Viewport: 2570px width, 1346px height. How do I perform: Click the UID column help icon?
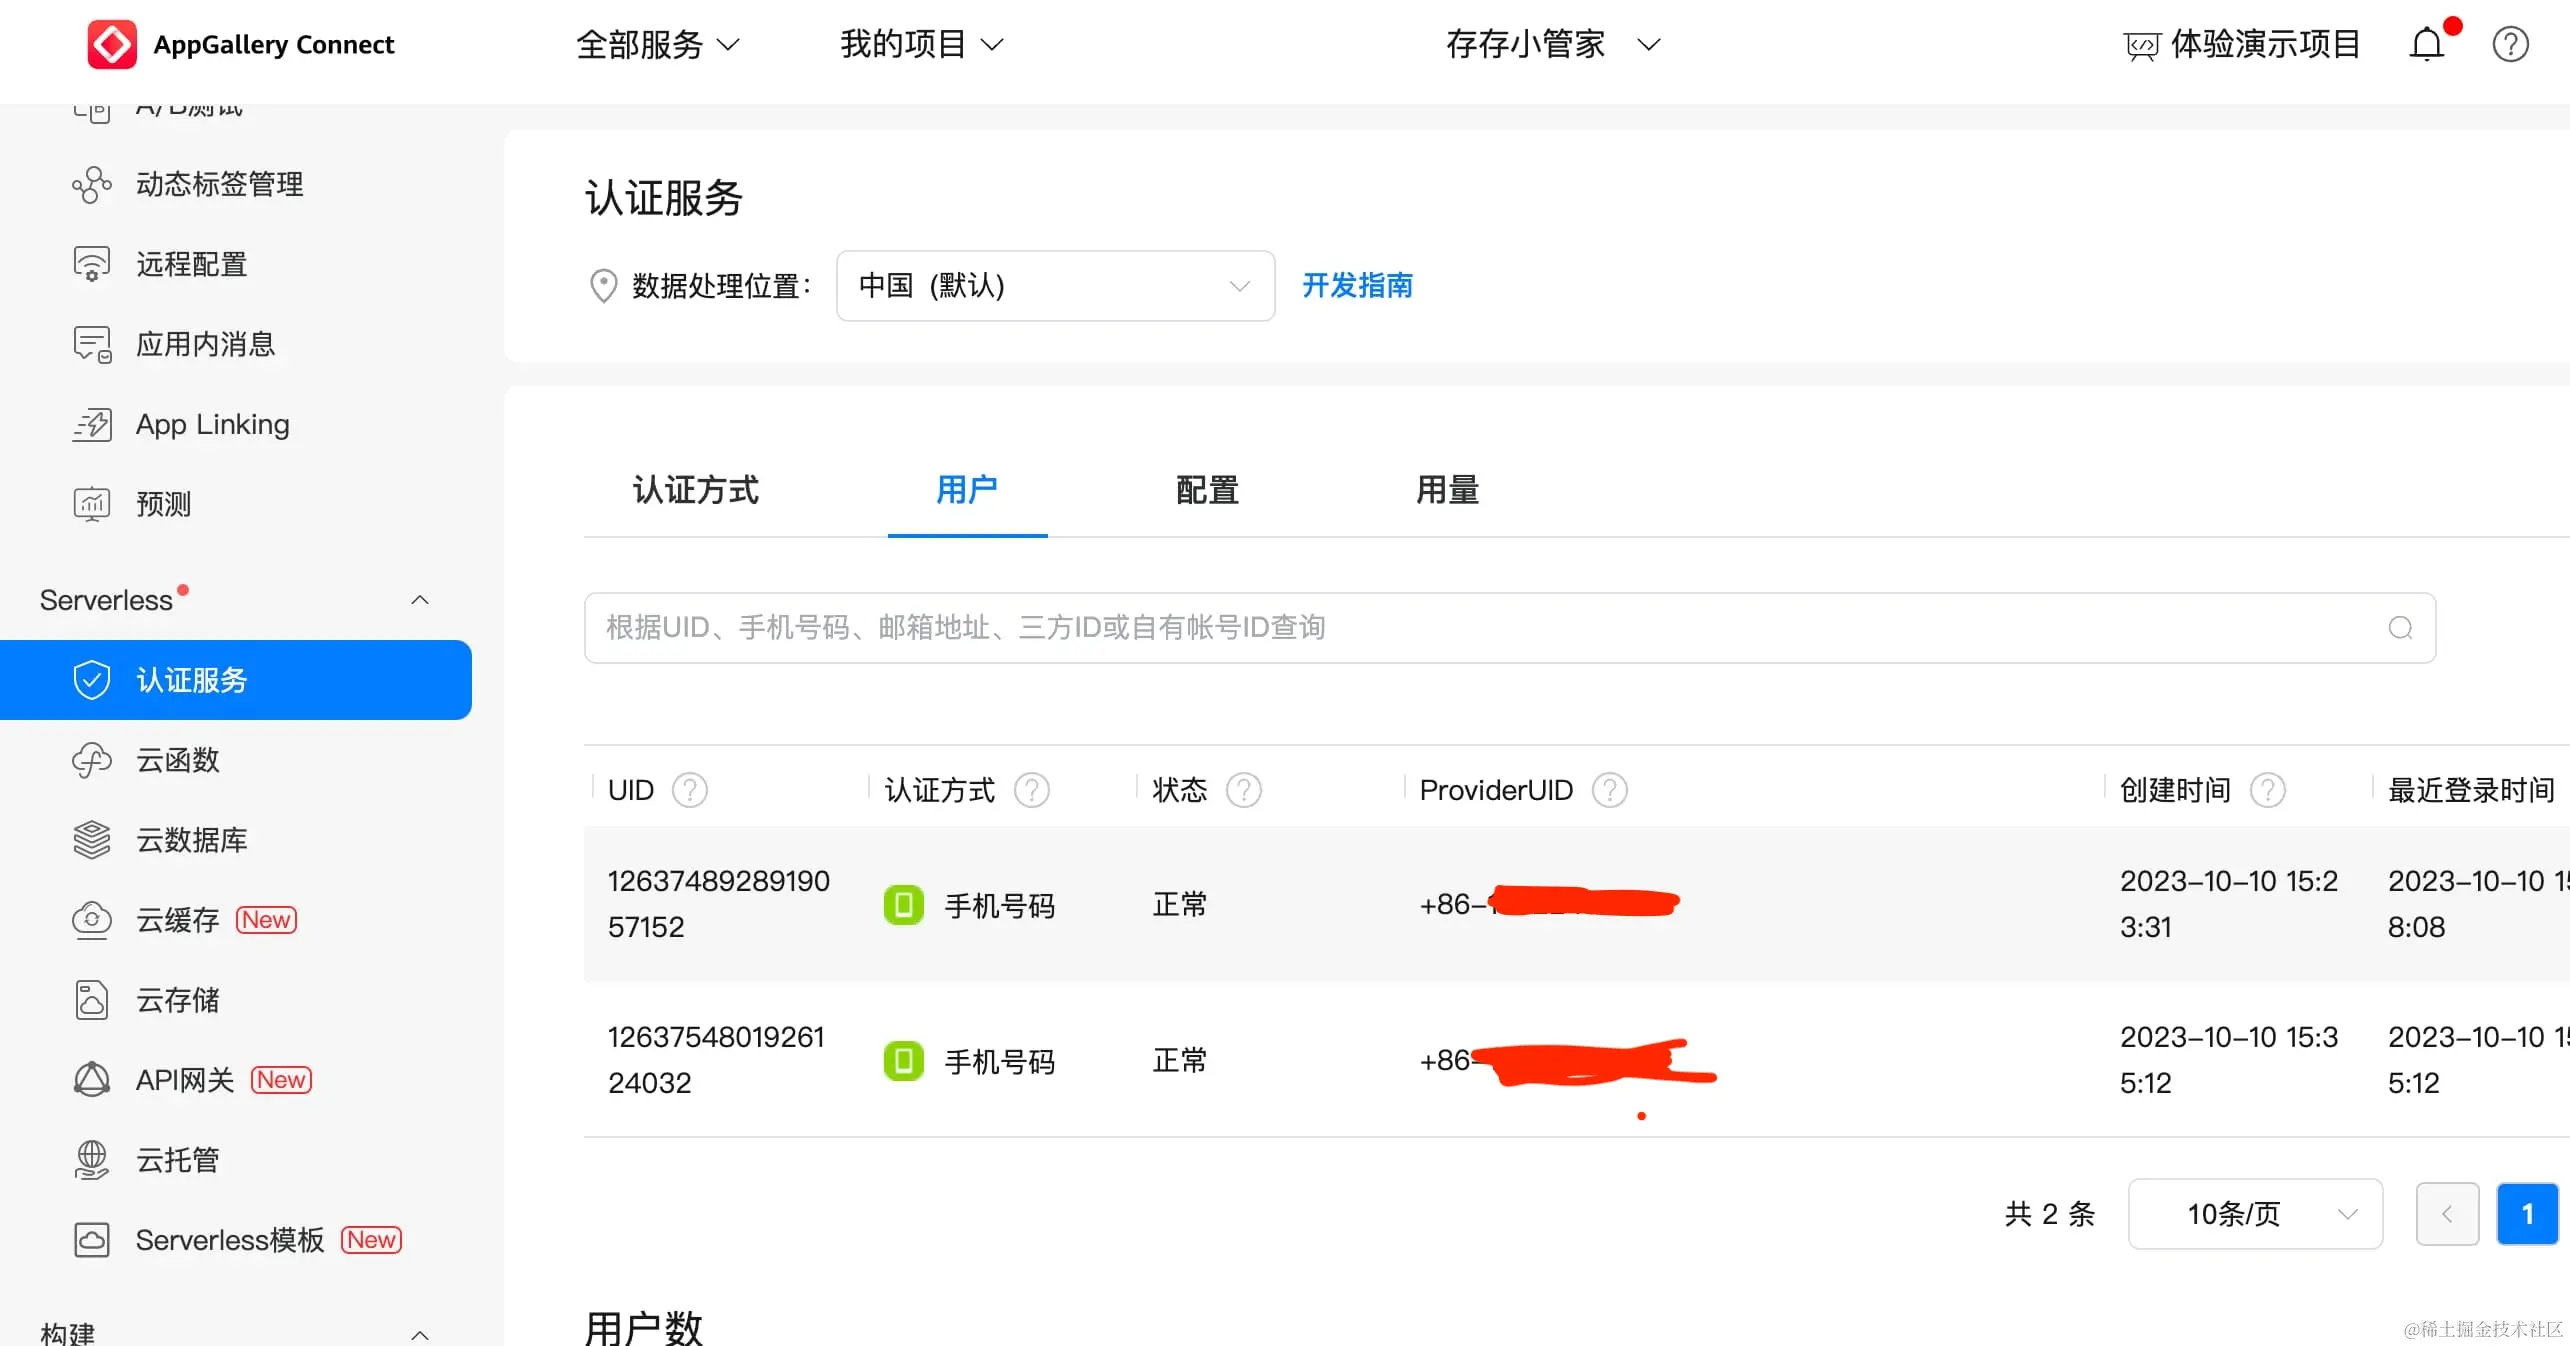689,790
